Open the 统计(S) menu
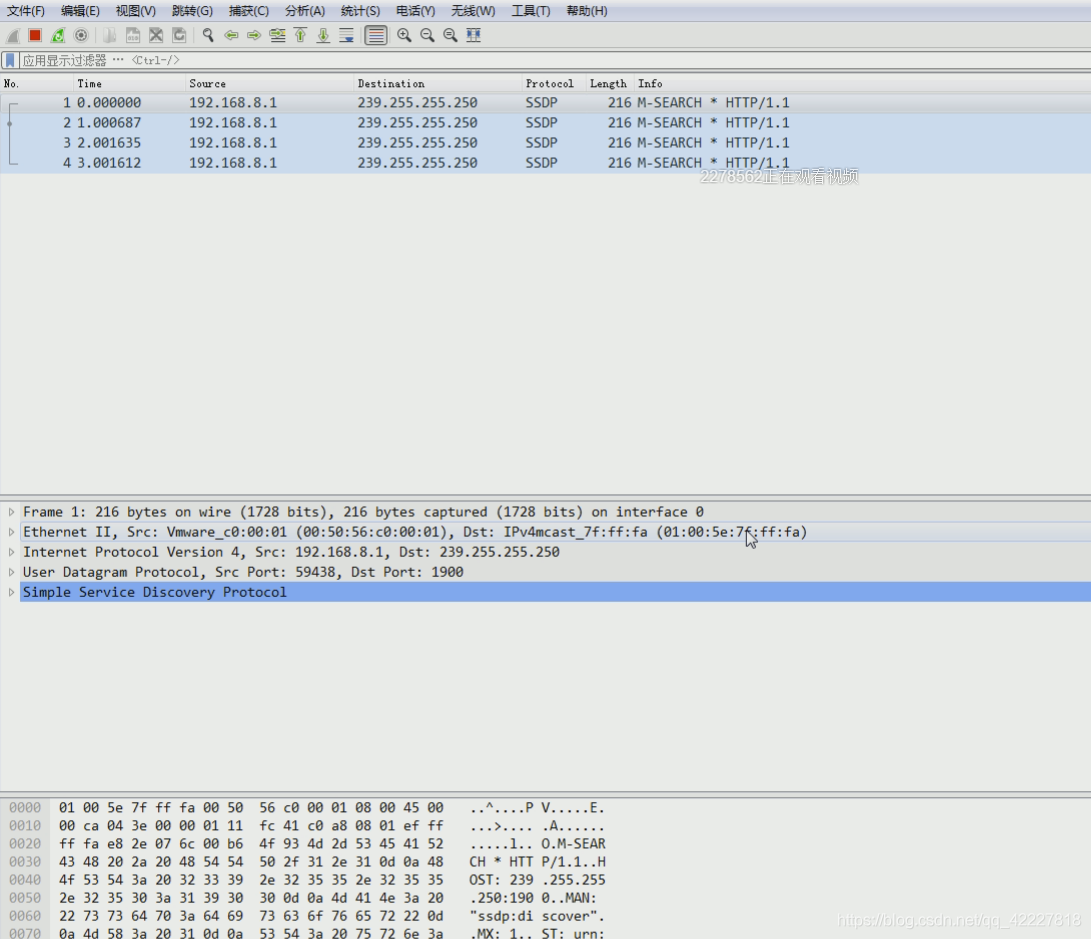Image resolution: width=1091 pixels, height=939 pixels. [360, 11]
